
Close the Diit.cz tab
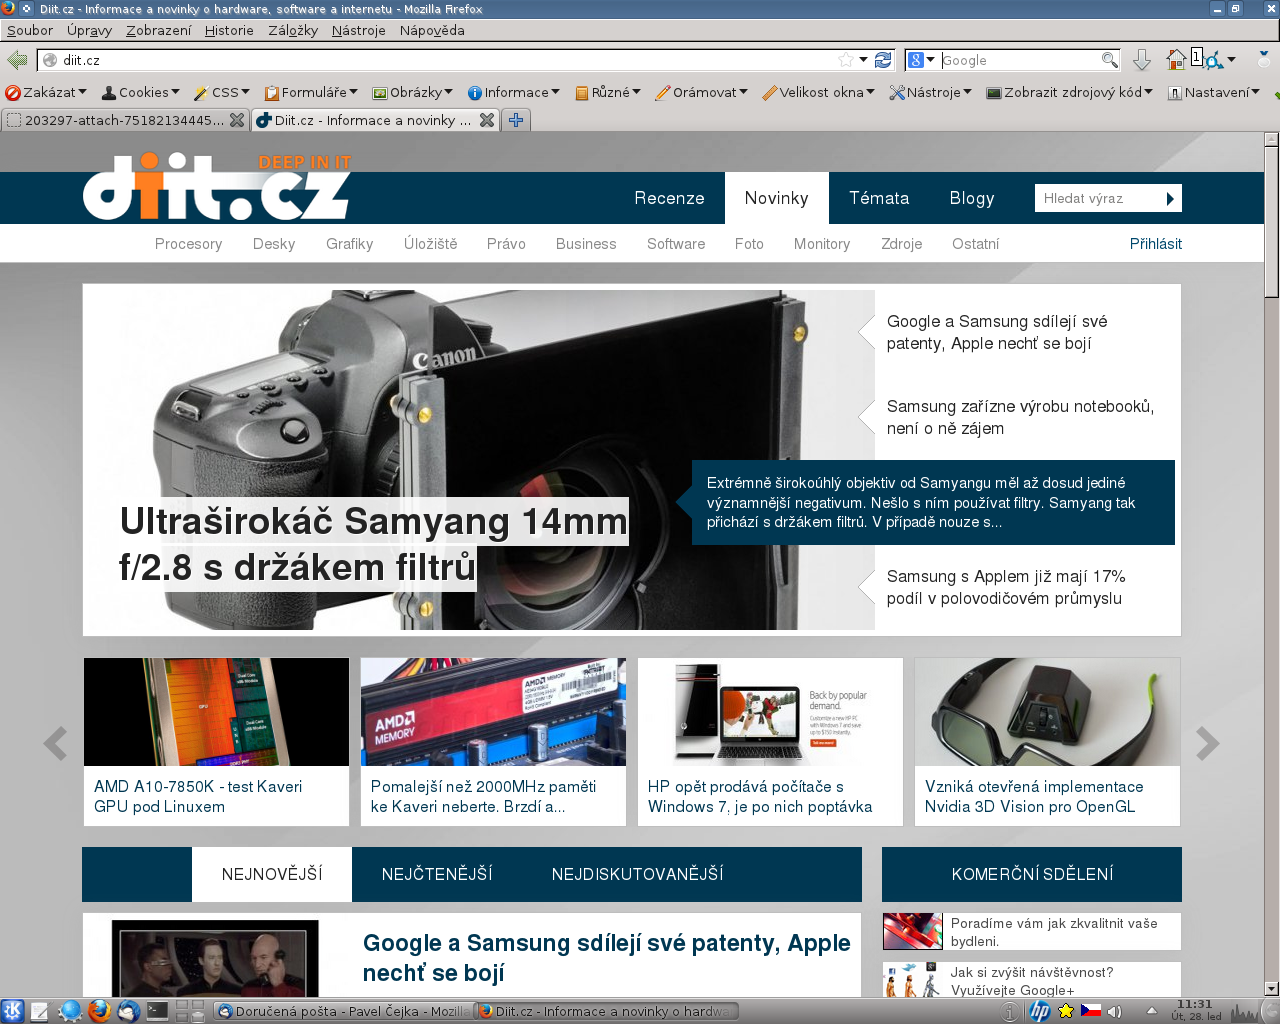487,120
